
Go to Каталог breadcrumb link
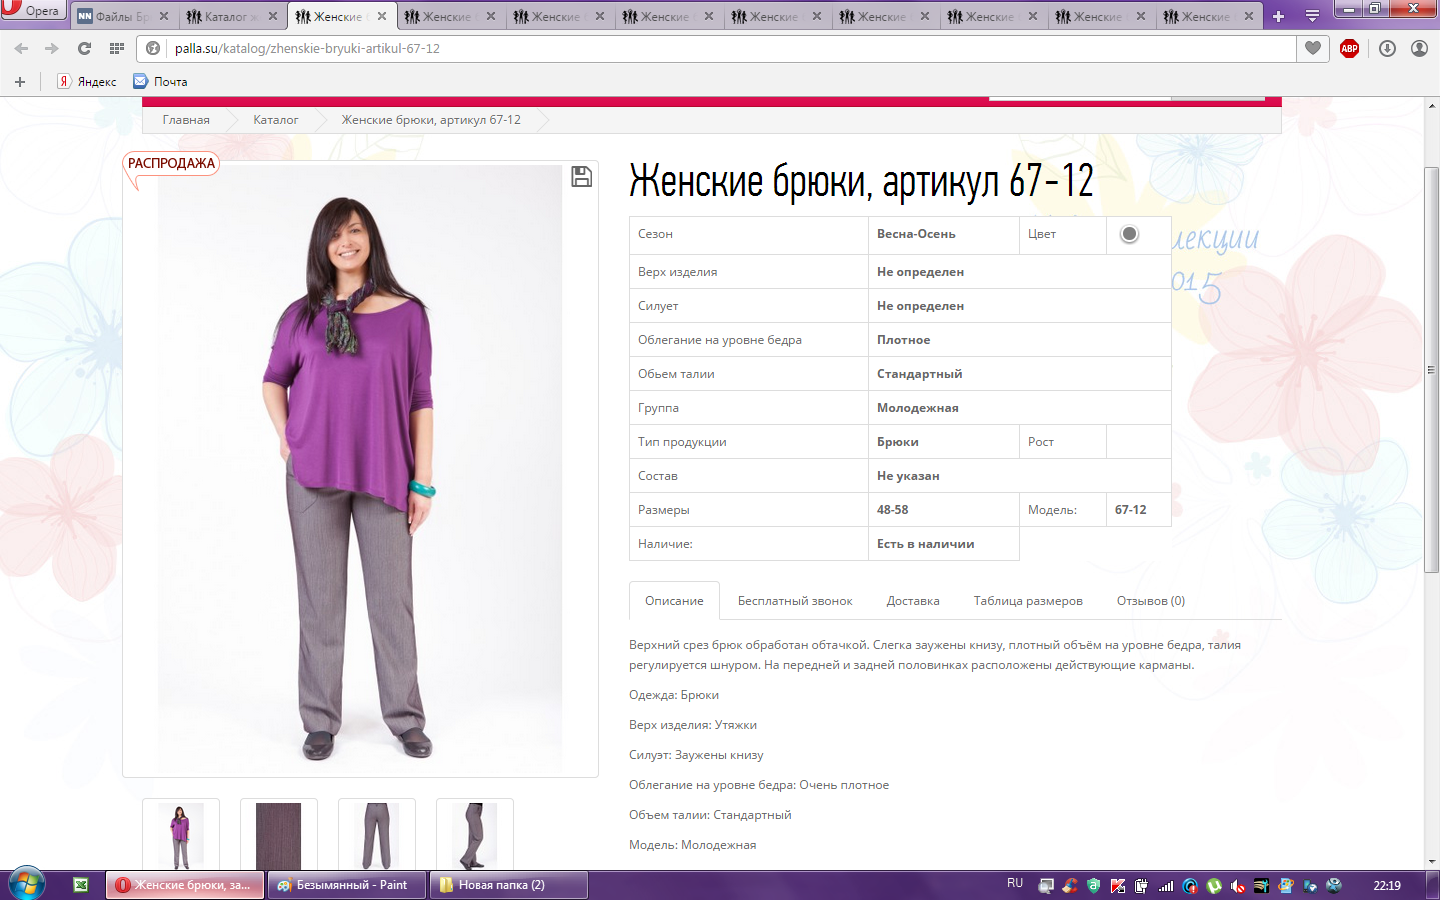275,120
